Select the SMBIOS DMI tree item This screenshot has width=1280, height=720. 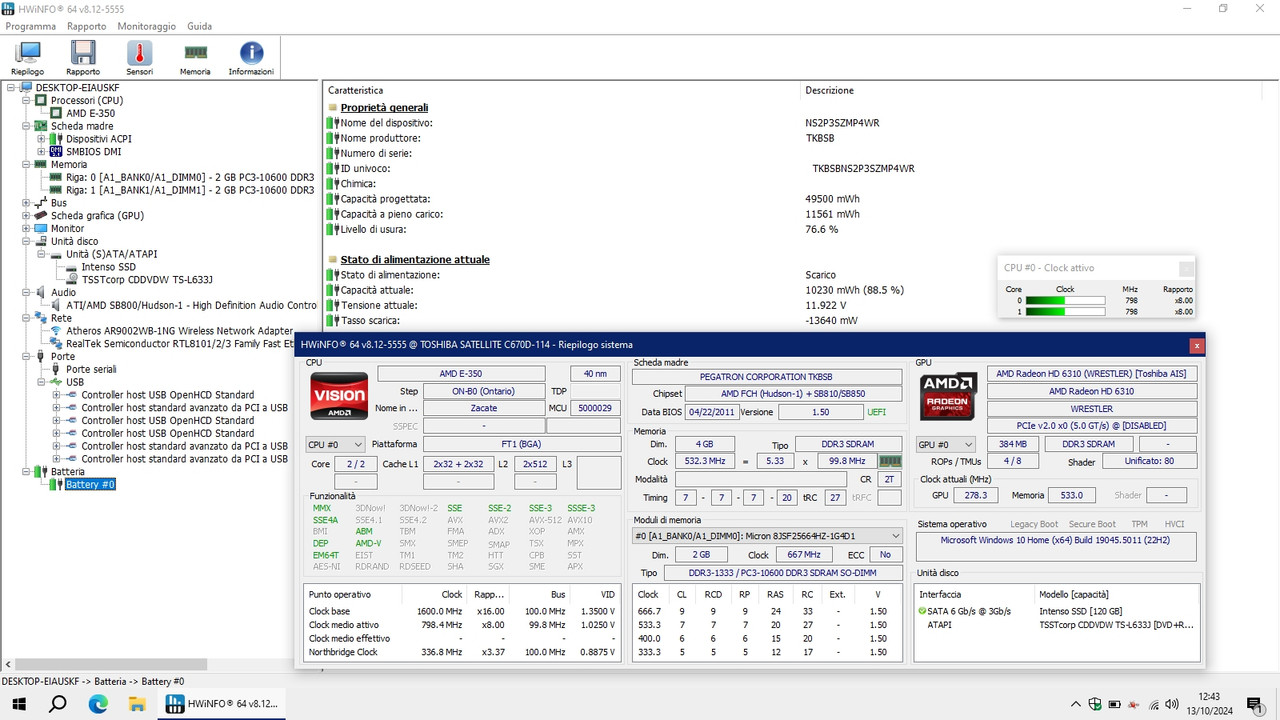point(93,152)
